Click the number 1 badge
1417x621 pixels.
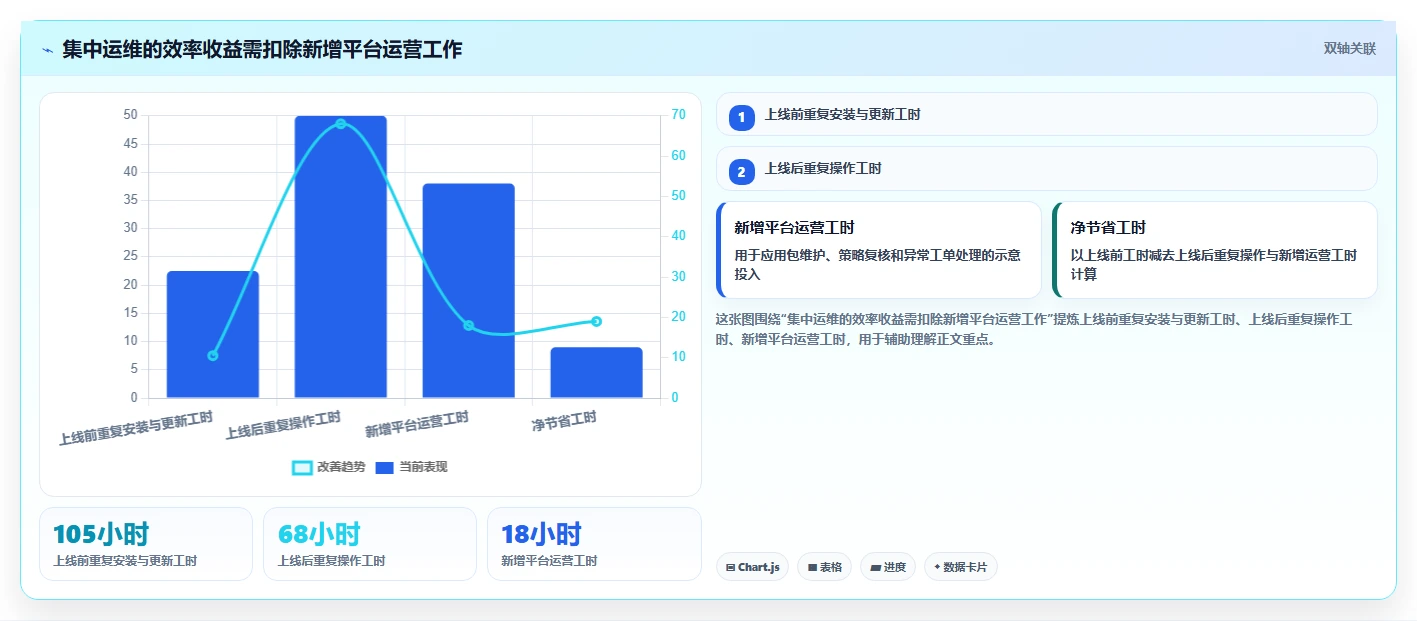point(741,118)
